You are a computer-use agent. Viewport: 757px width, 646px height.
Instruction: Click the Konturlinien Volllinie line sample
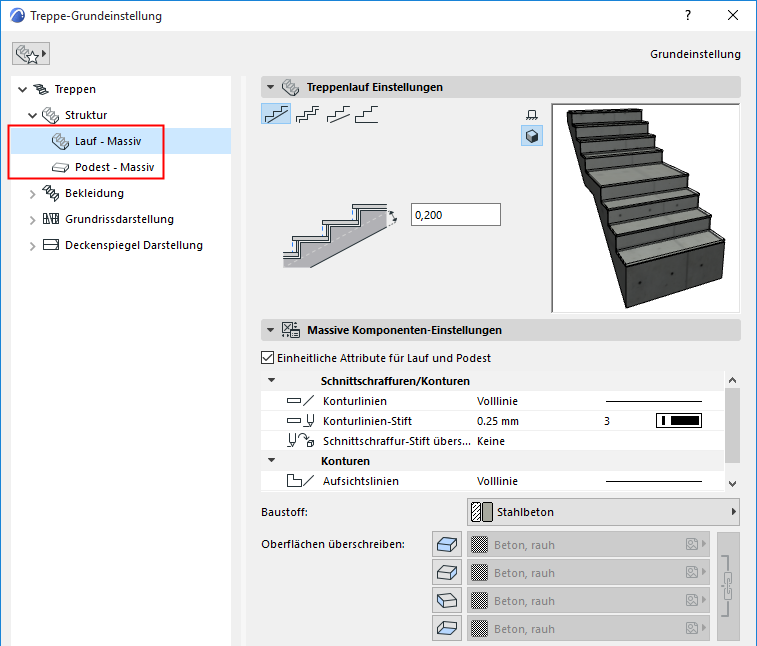pyautogui.click(x=654, y=401)
